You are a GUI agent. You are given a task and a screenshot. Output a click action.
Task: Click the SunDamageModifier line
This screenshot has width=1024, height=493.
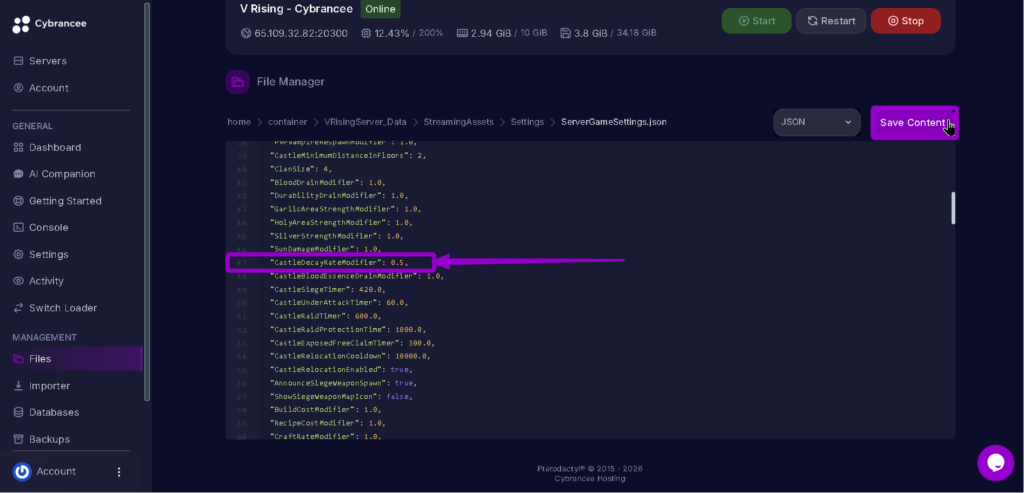pos(325,249)
